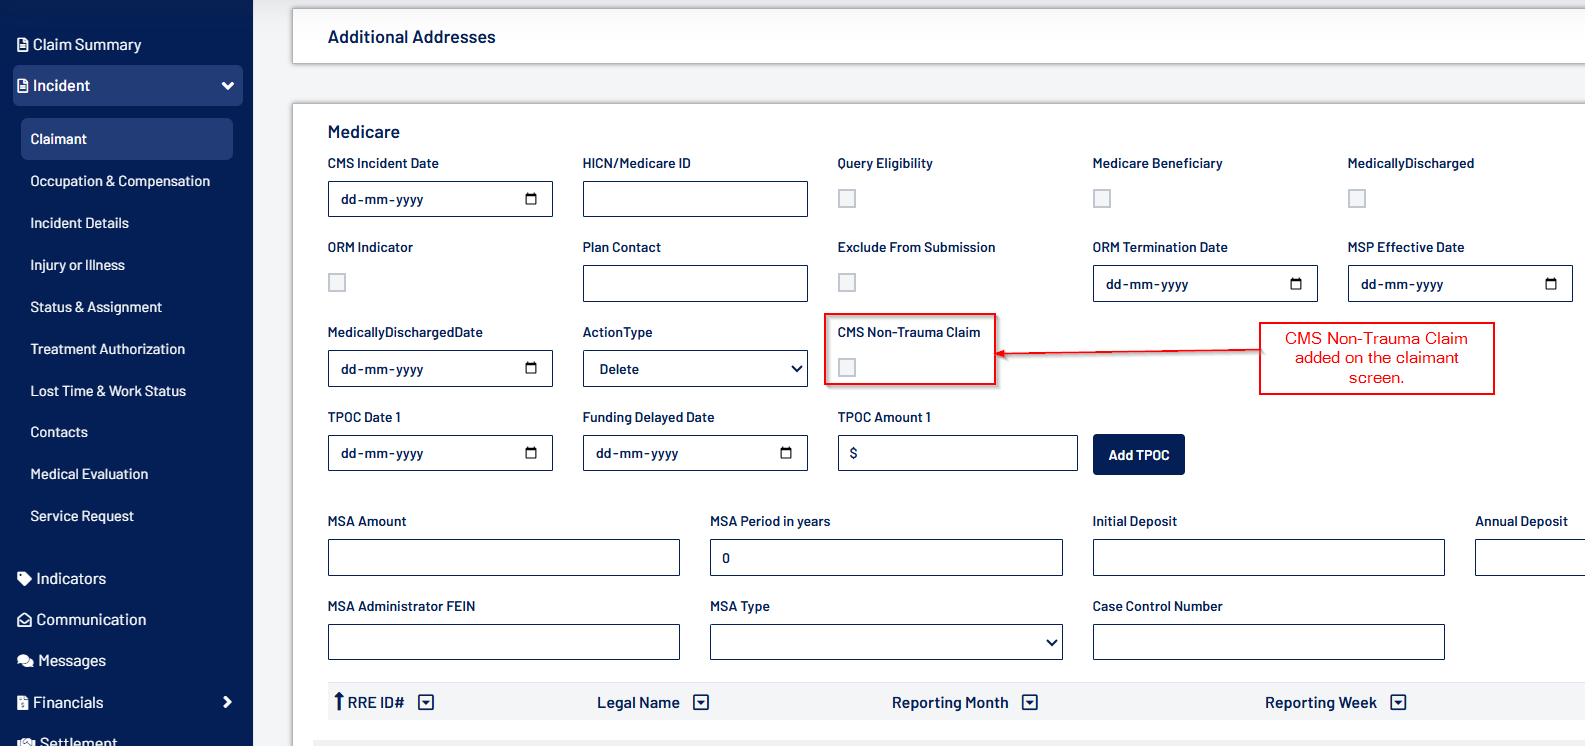Click the Add TPOC button
Image resolution: width=1585 pixels, height=746 pixels.
(1138, 455)
